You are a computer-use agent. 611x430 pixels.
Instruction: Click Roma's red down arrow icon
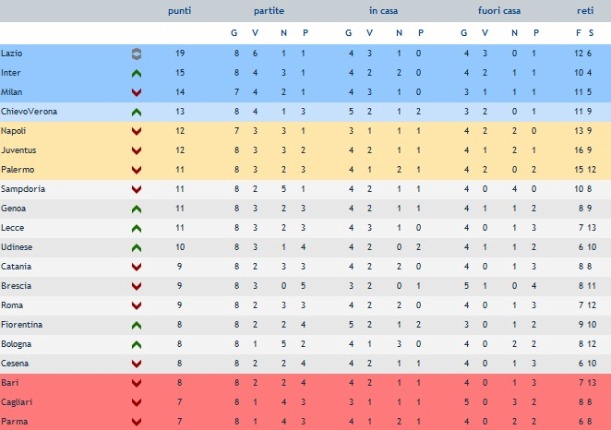[x=136, y=305]
